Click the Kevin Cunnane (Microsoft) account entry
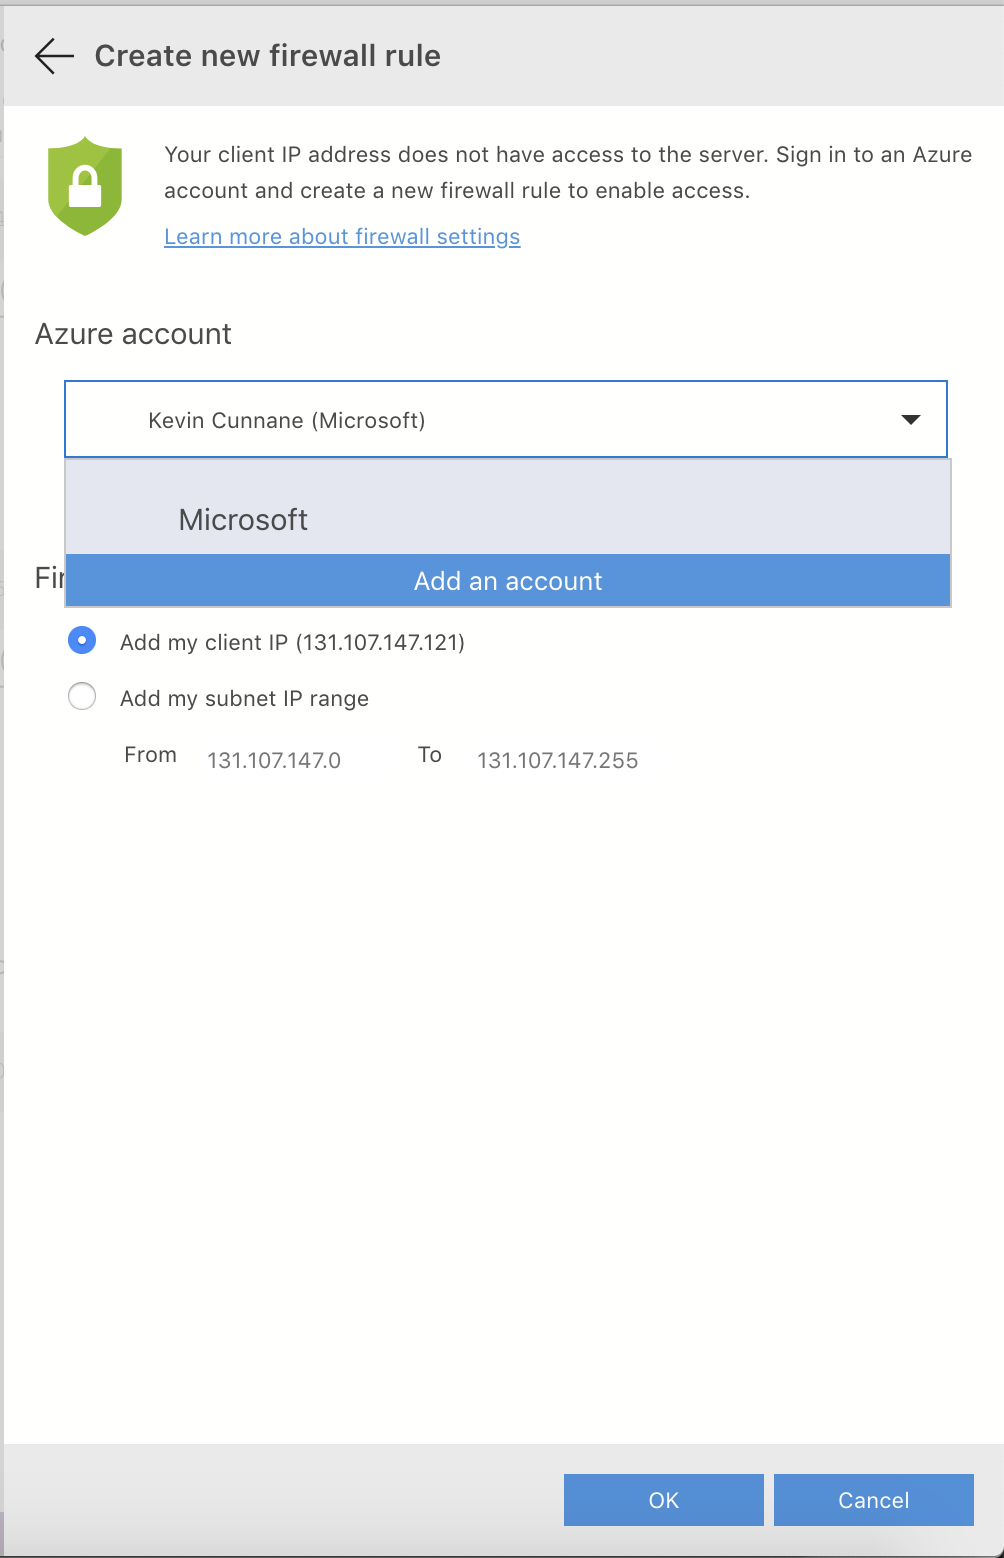 click(x=287, y=420)
